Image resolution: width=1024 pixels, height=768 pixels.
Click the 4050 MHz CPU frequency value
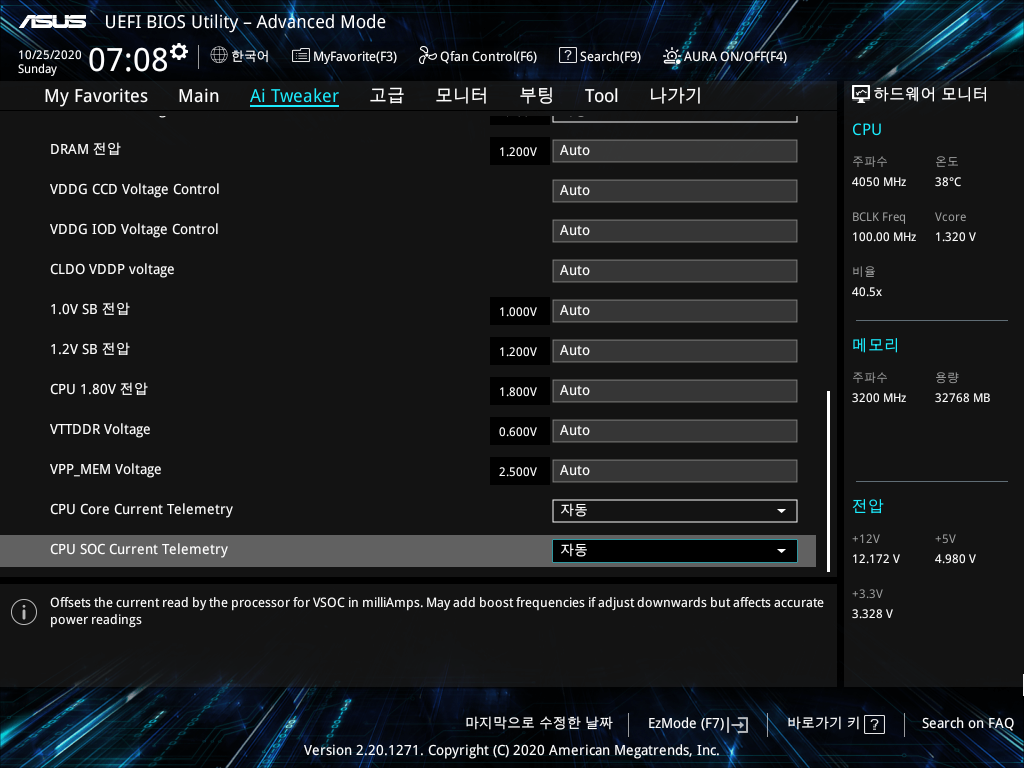878,182
